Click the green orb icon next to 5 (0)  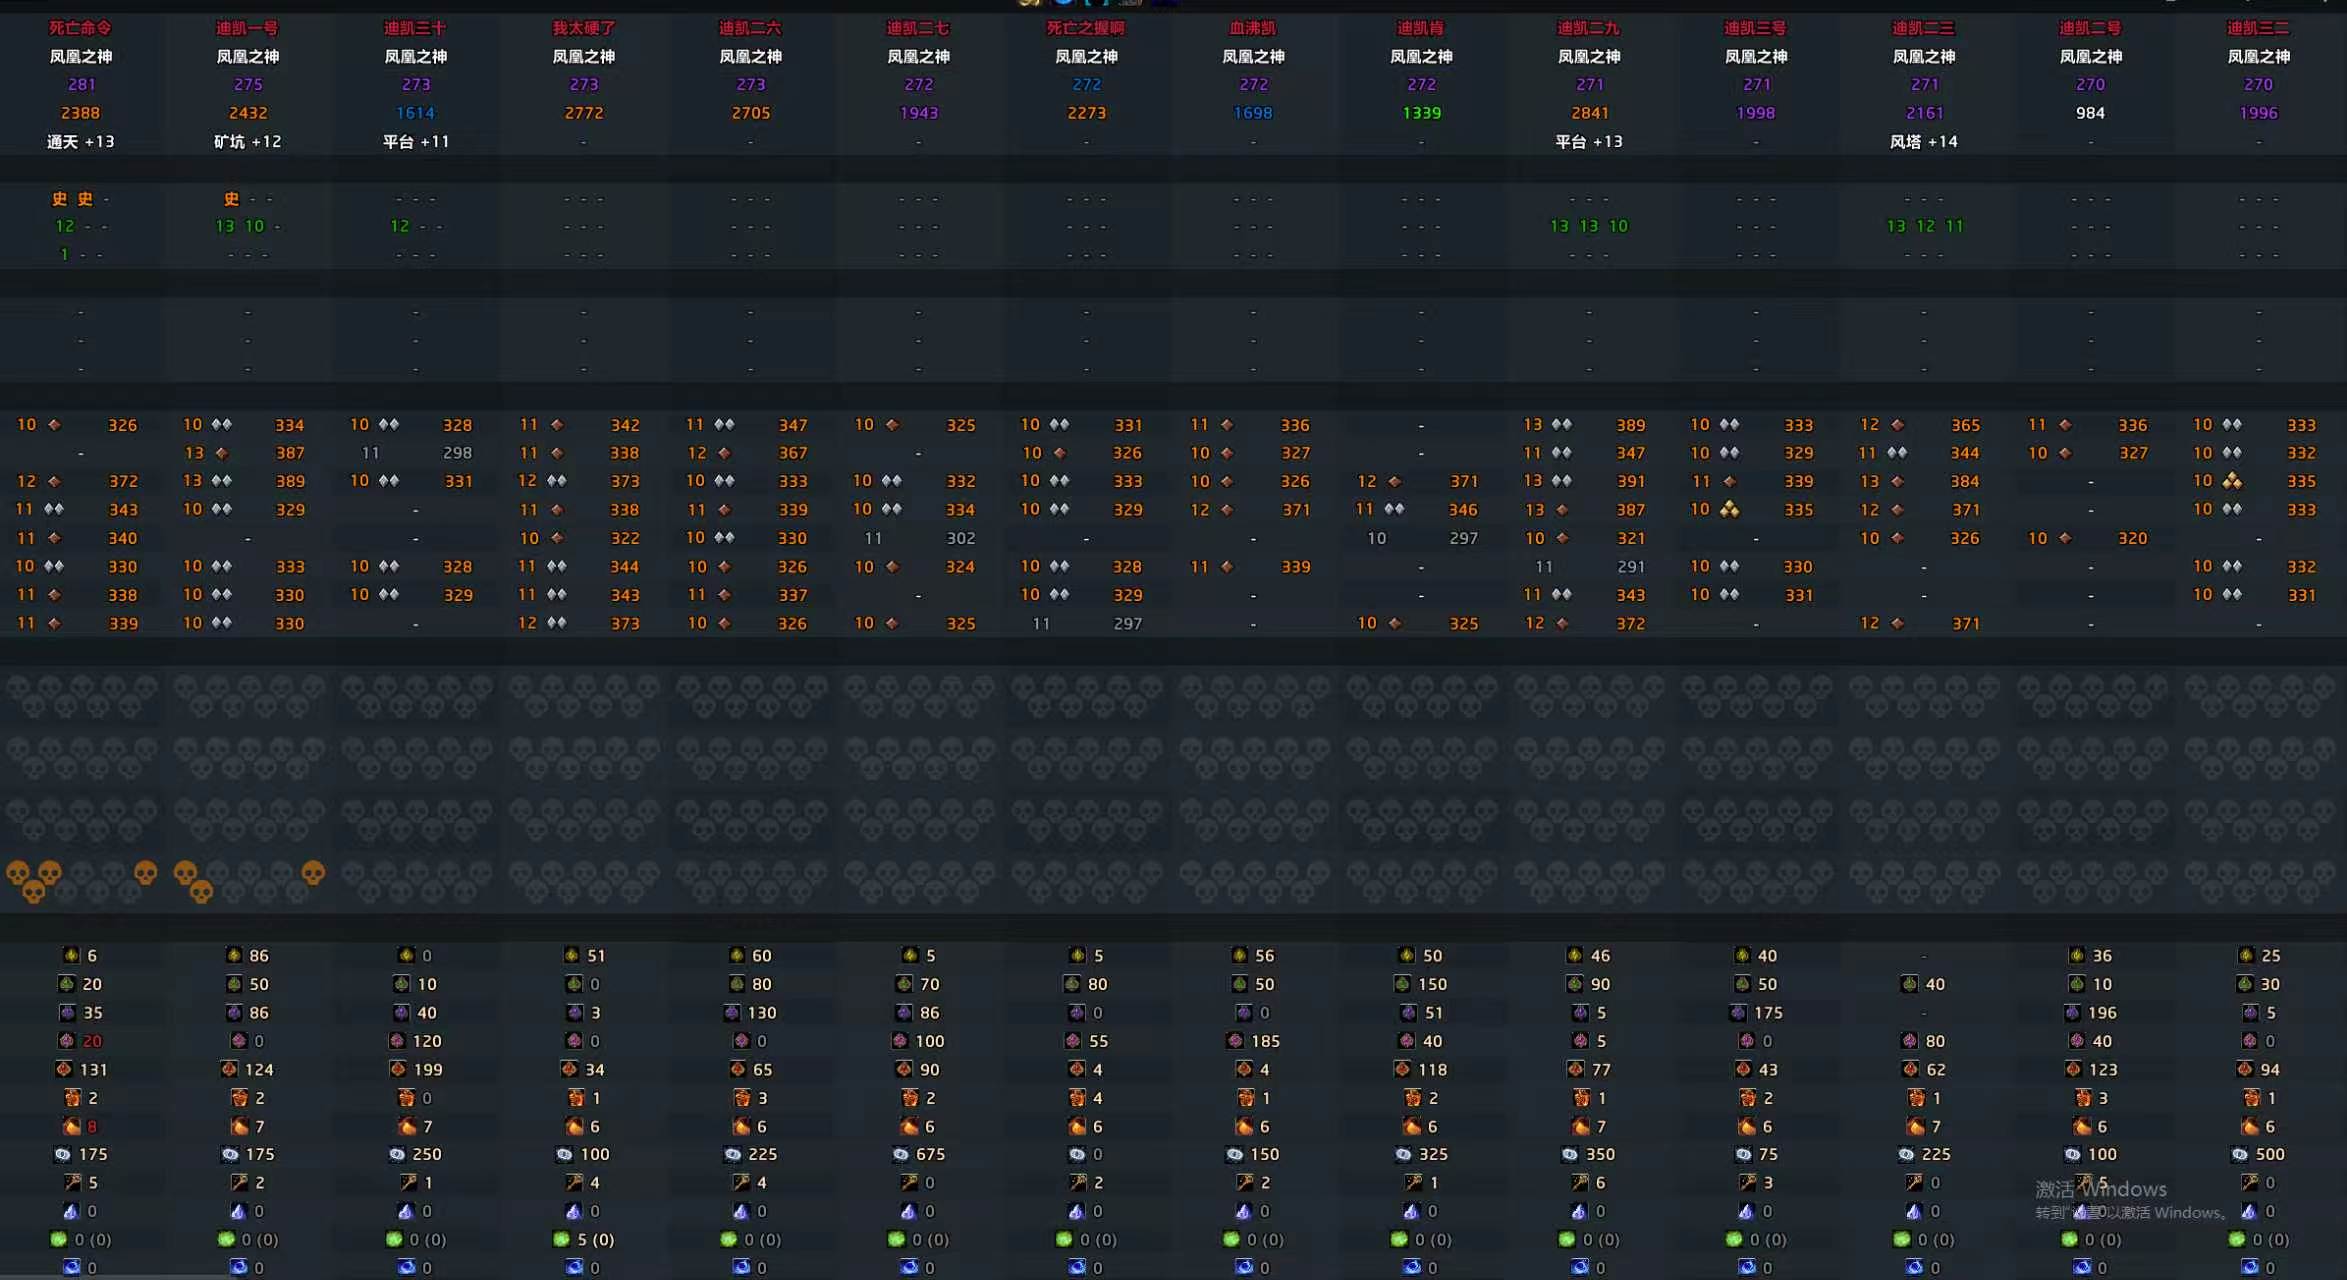[x=562, y=1239]
